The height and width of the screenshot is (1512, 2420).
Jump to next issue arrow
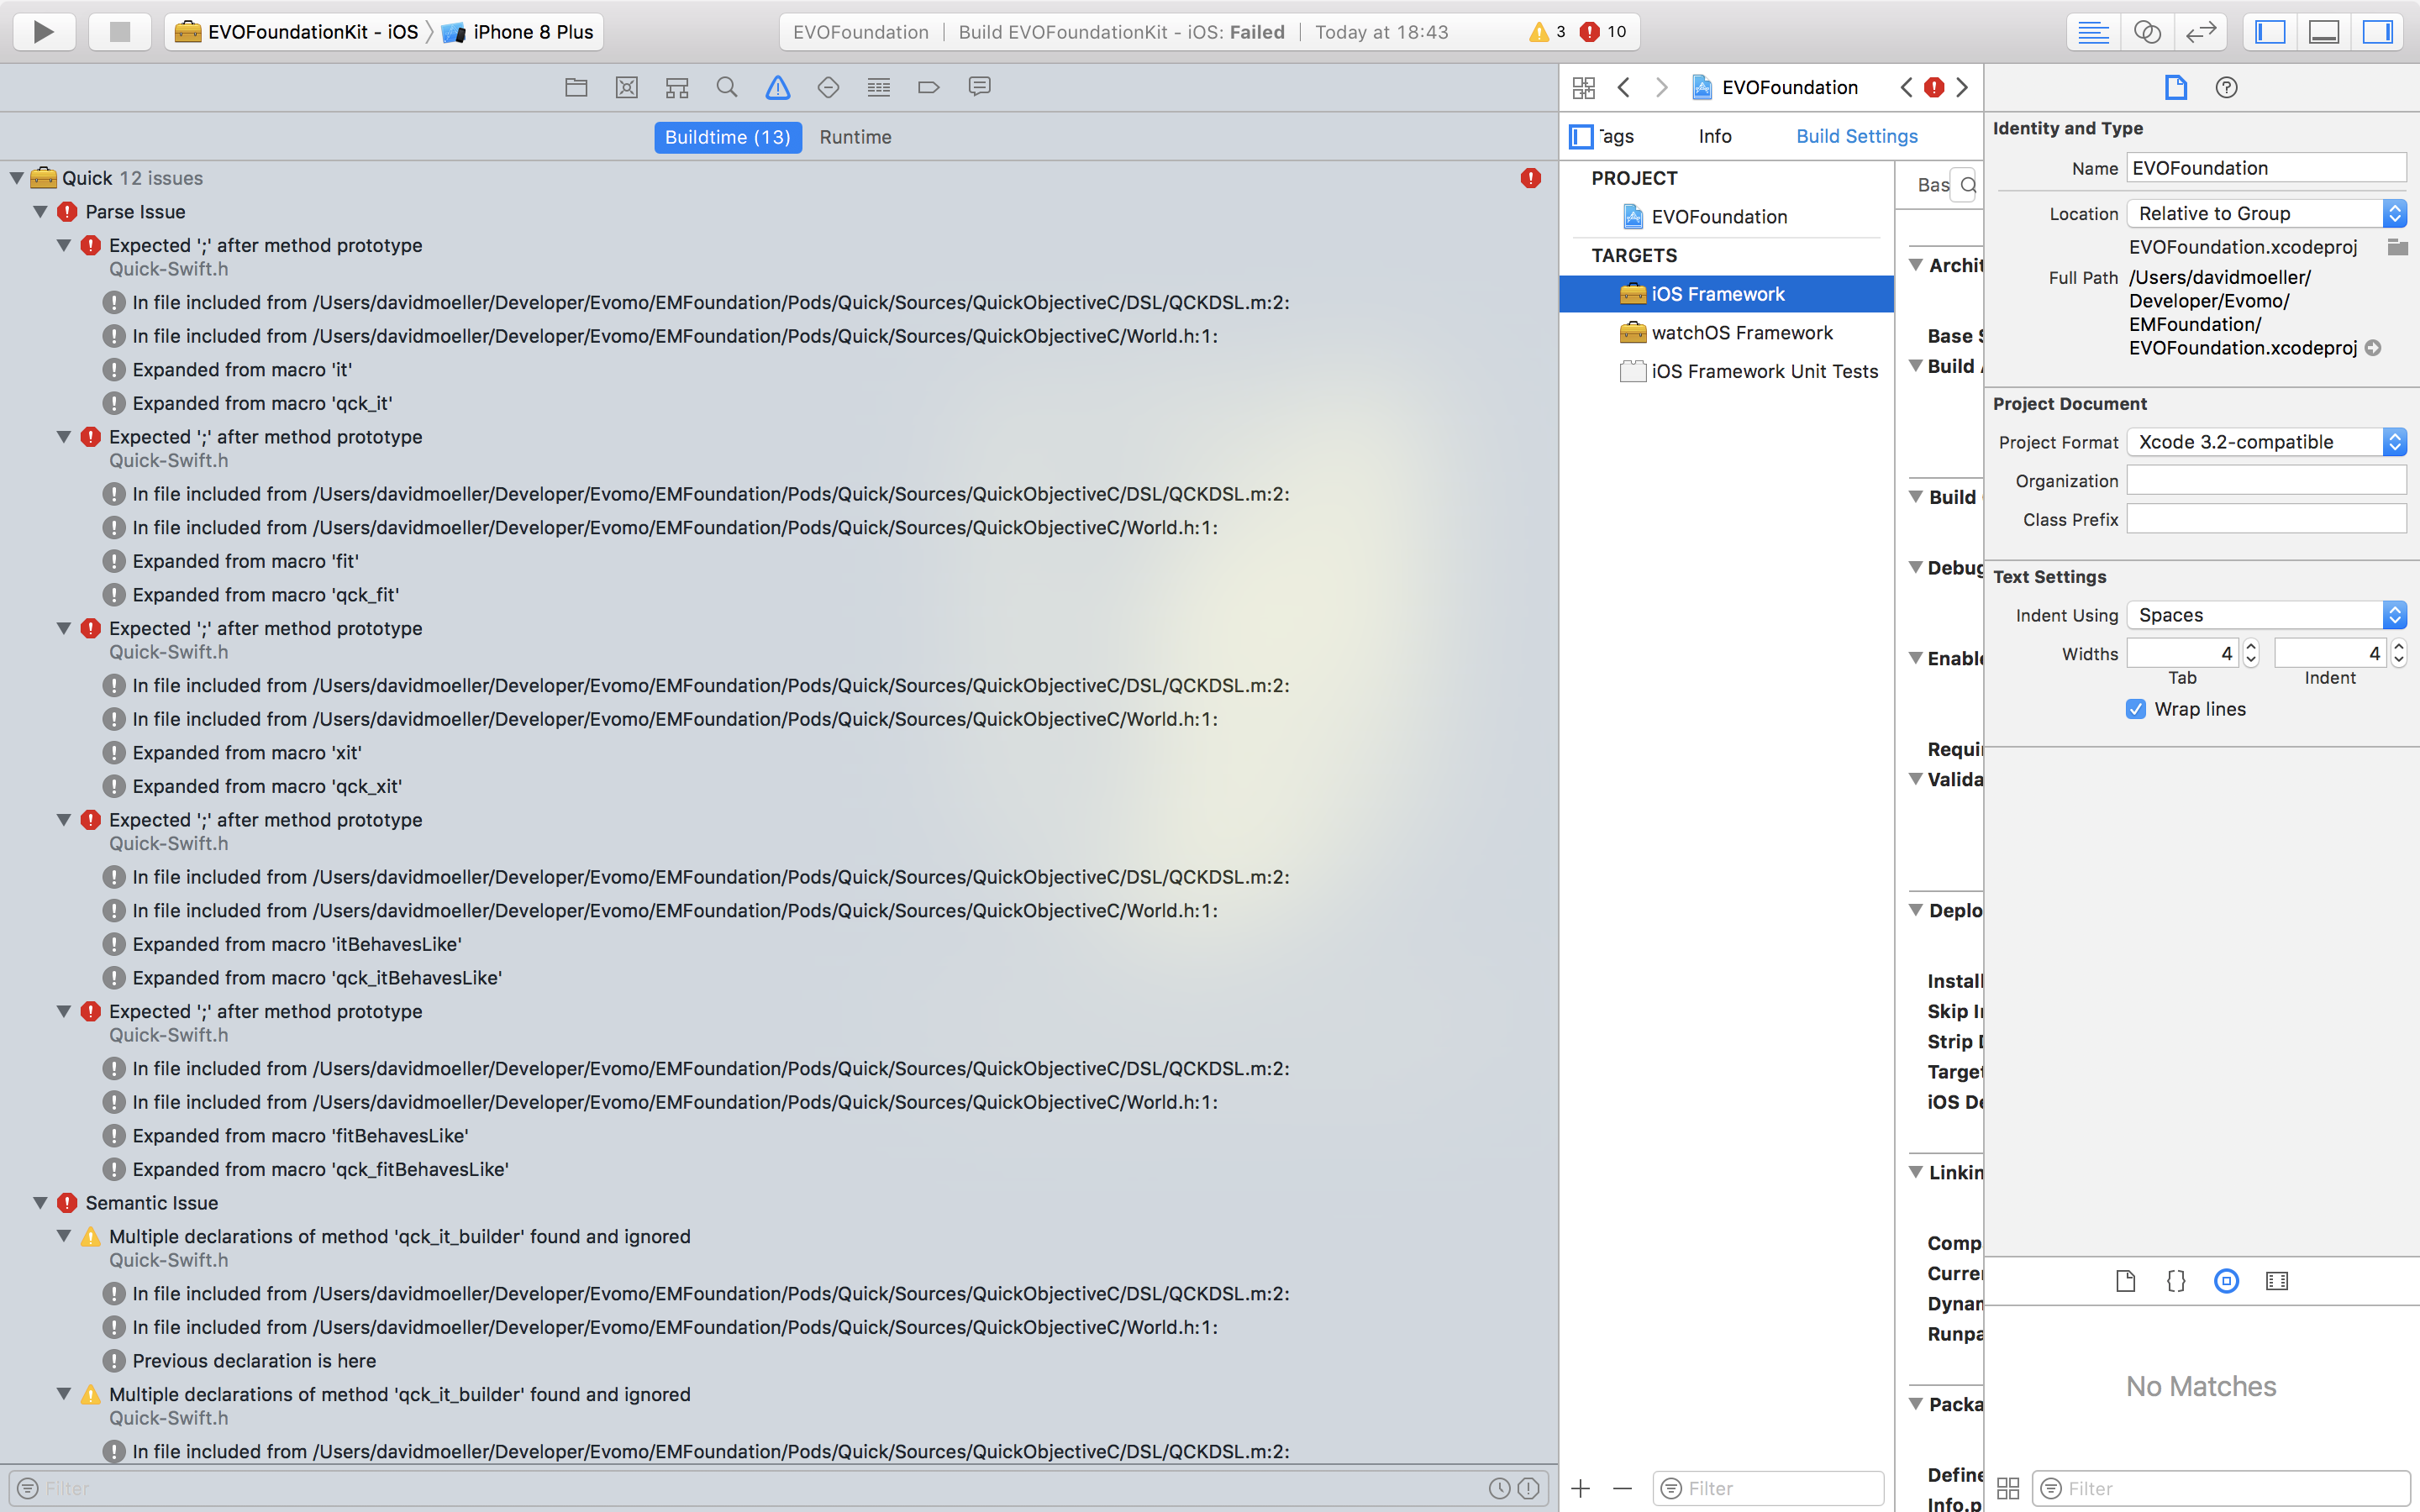(x=1962, y=88)
